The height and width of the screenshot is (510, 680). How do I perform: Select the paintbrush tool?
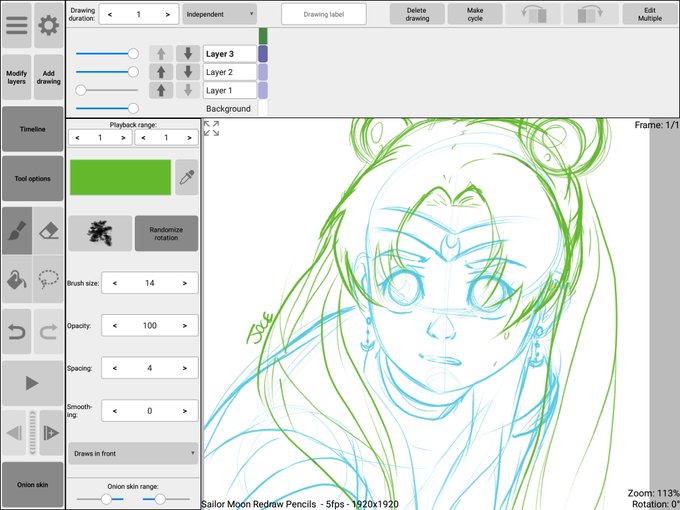17,231
